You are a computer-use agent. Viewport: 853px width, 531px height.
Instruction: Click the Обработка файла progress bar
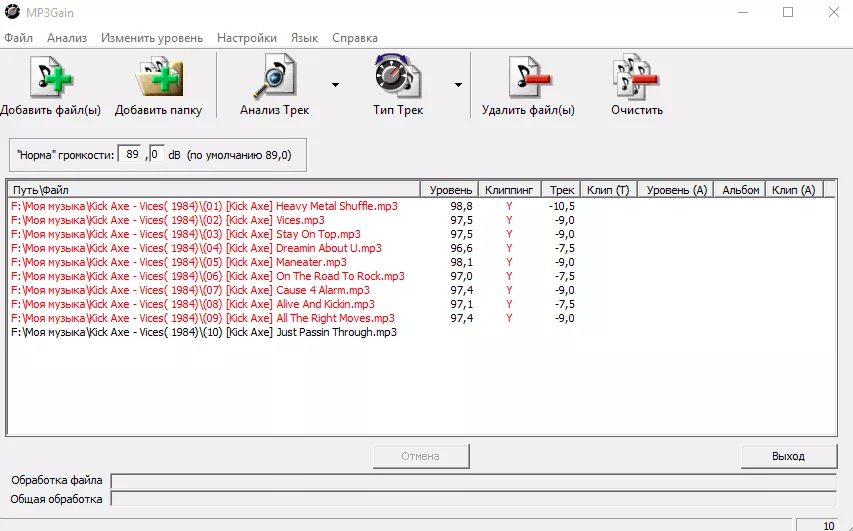pyautogui.click(x=473, y=481)
